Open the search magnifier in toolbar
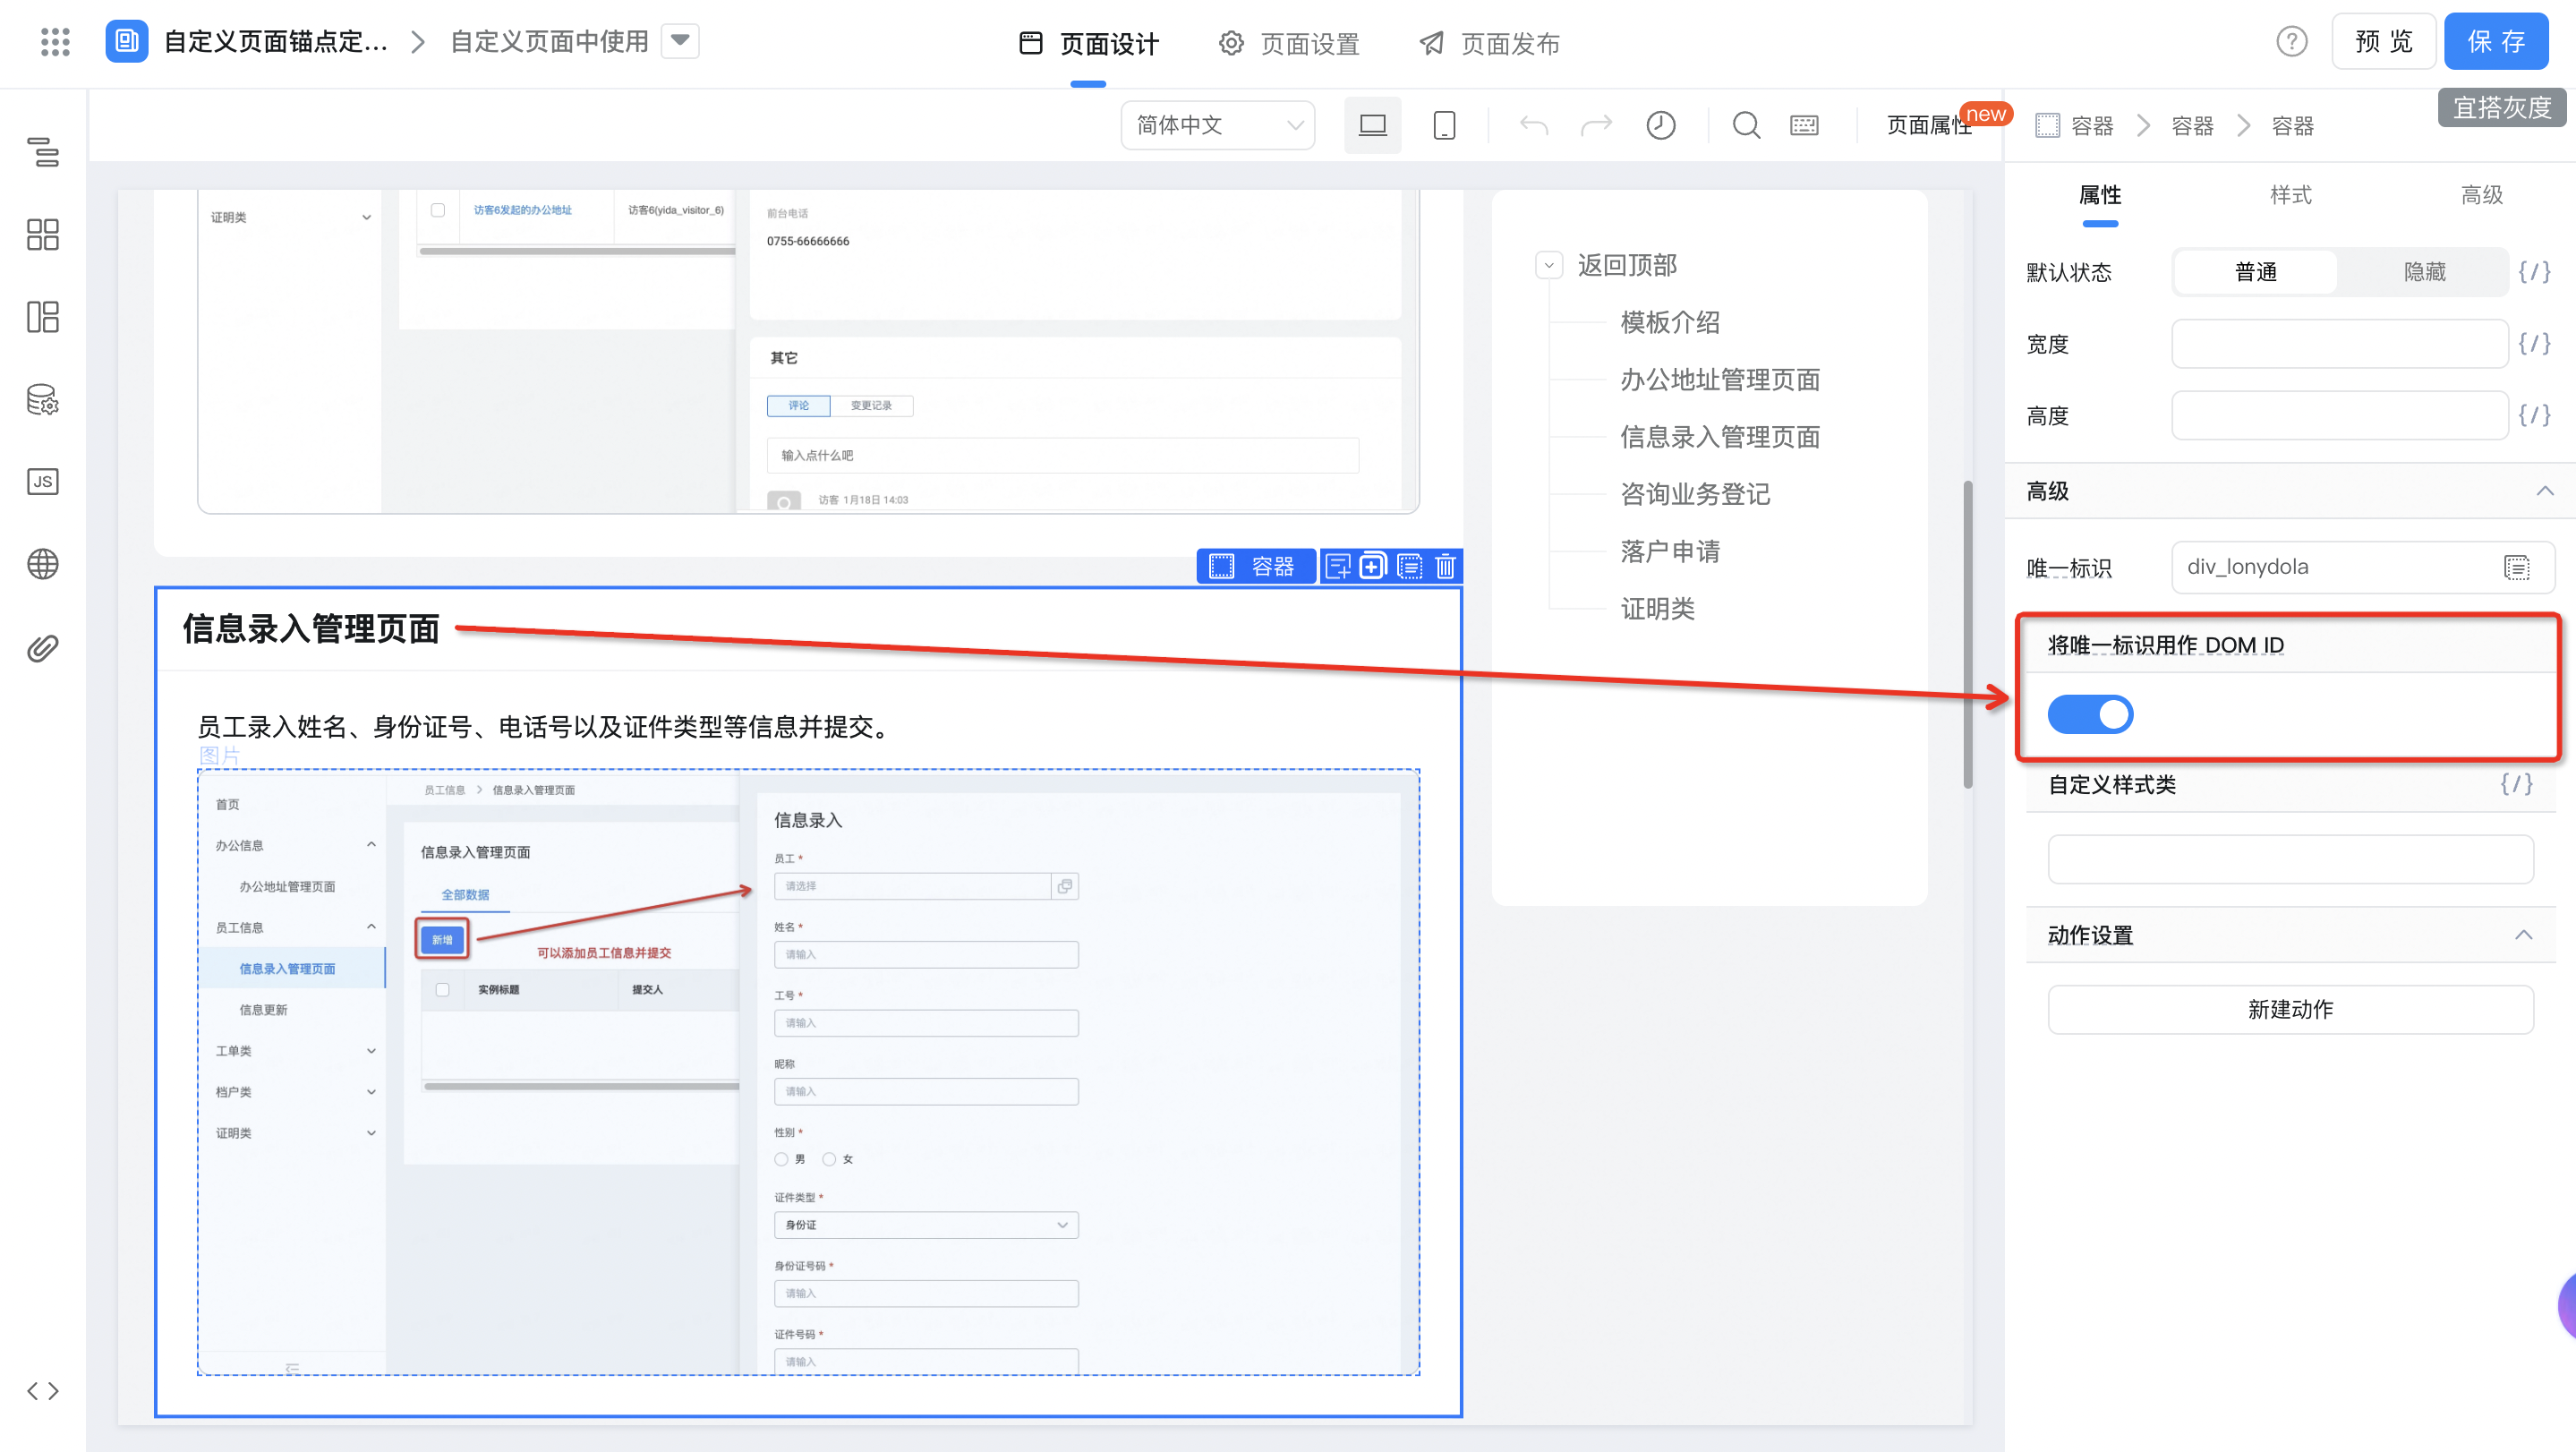 tap(1747, 125)
